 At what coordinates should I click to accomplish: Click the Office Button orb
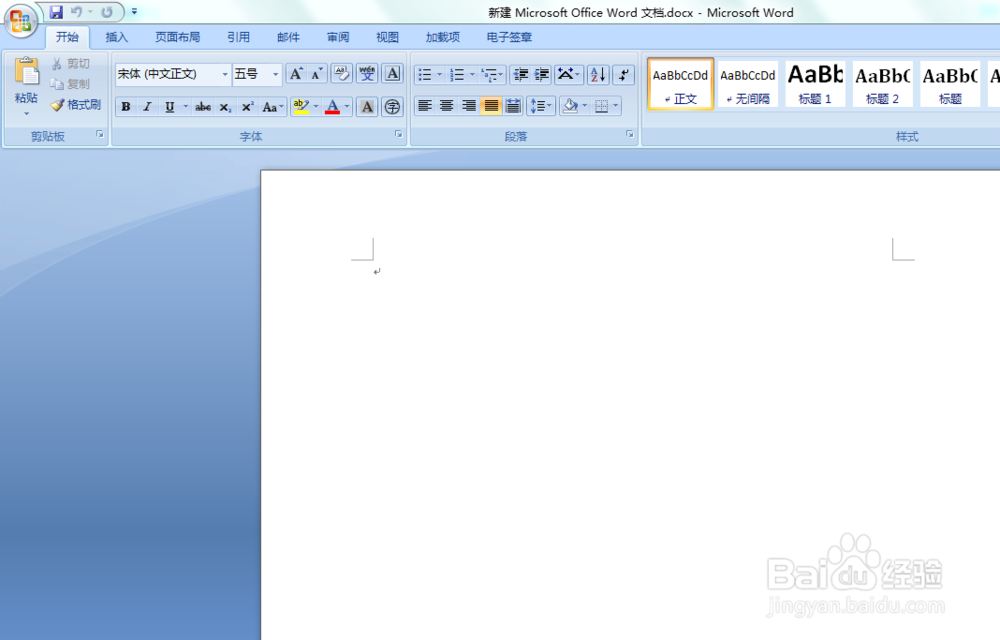pyautogui.click(x=21, y=21)
